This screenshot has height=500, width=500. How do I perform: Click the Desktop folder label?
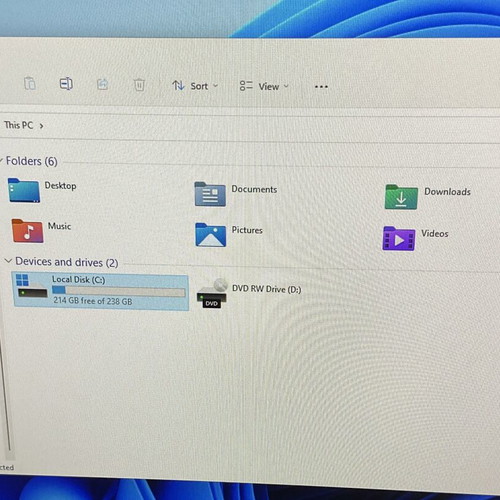(60, 186)
